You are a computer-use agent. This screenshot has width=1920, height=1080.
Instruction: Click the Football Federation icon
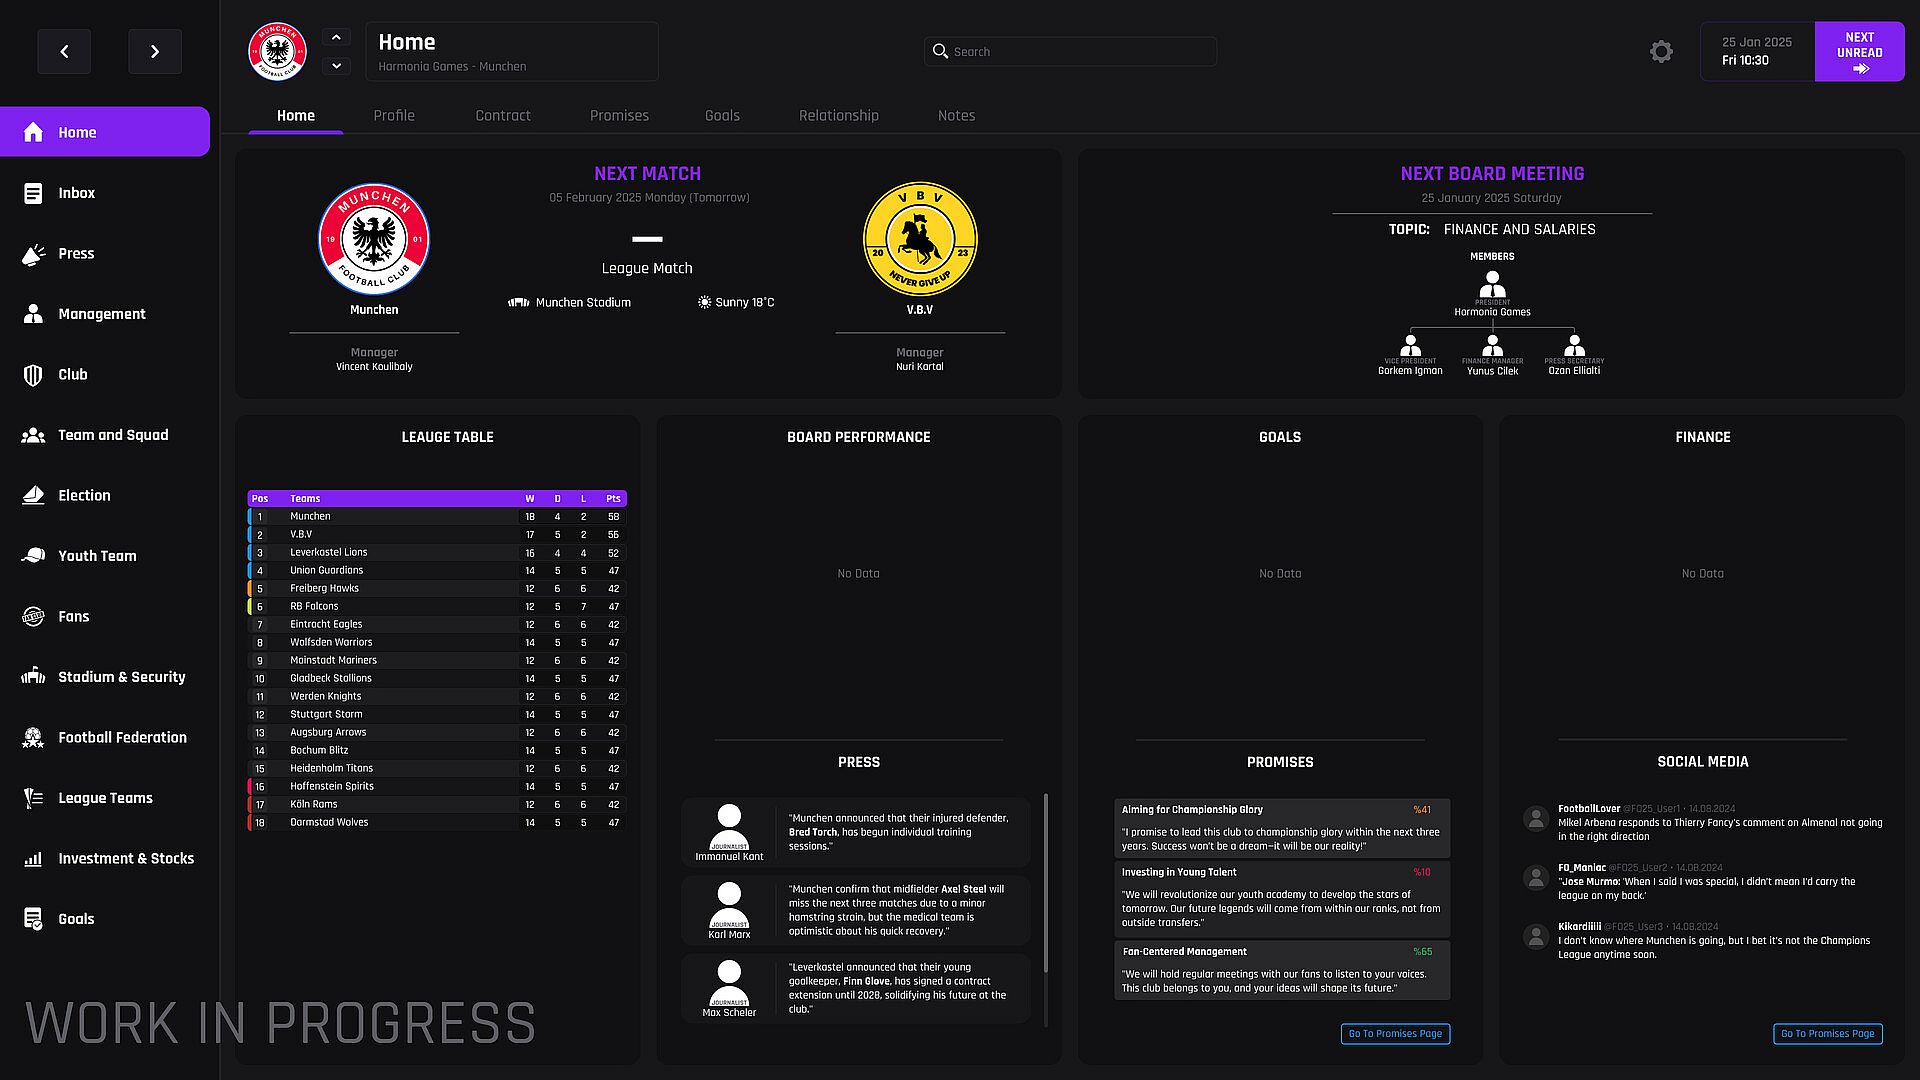[33, 738]
